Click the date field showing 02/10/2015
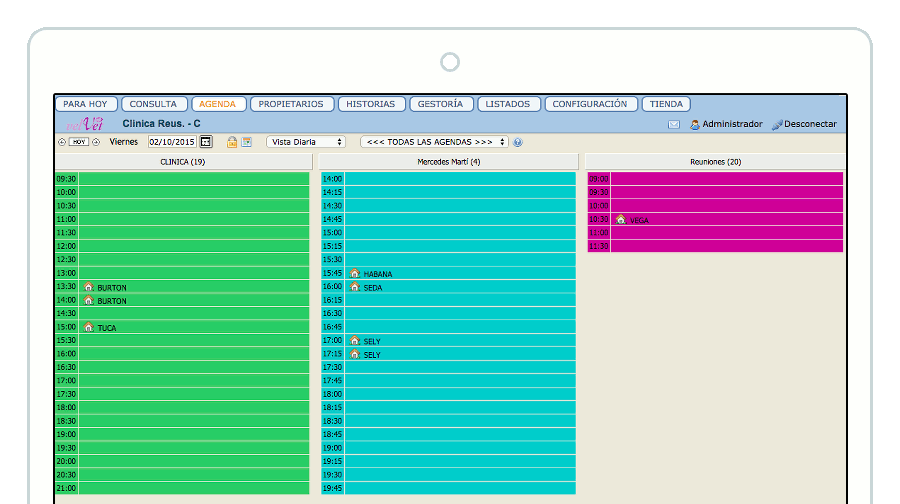 pos(172,142)
